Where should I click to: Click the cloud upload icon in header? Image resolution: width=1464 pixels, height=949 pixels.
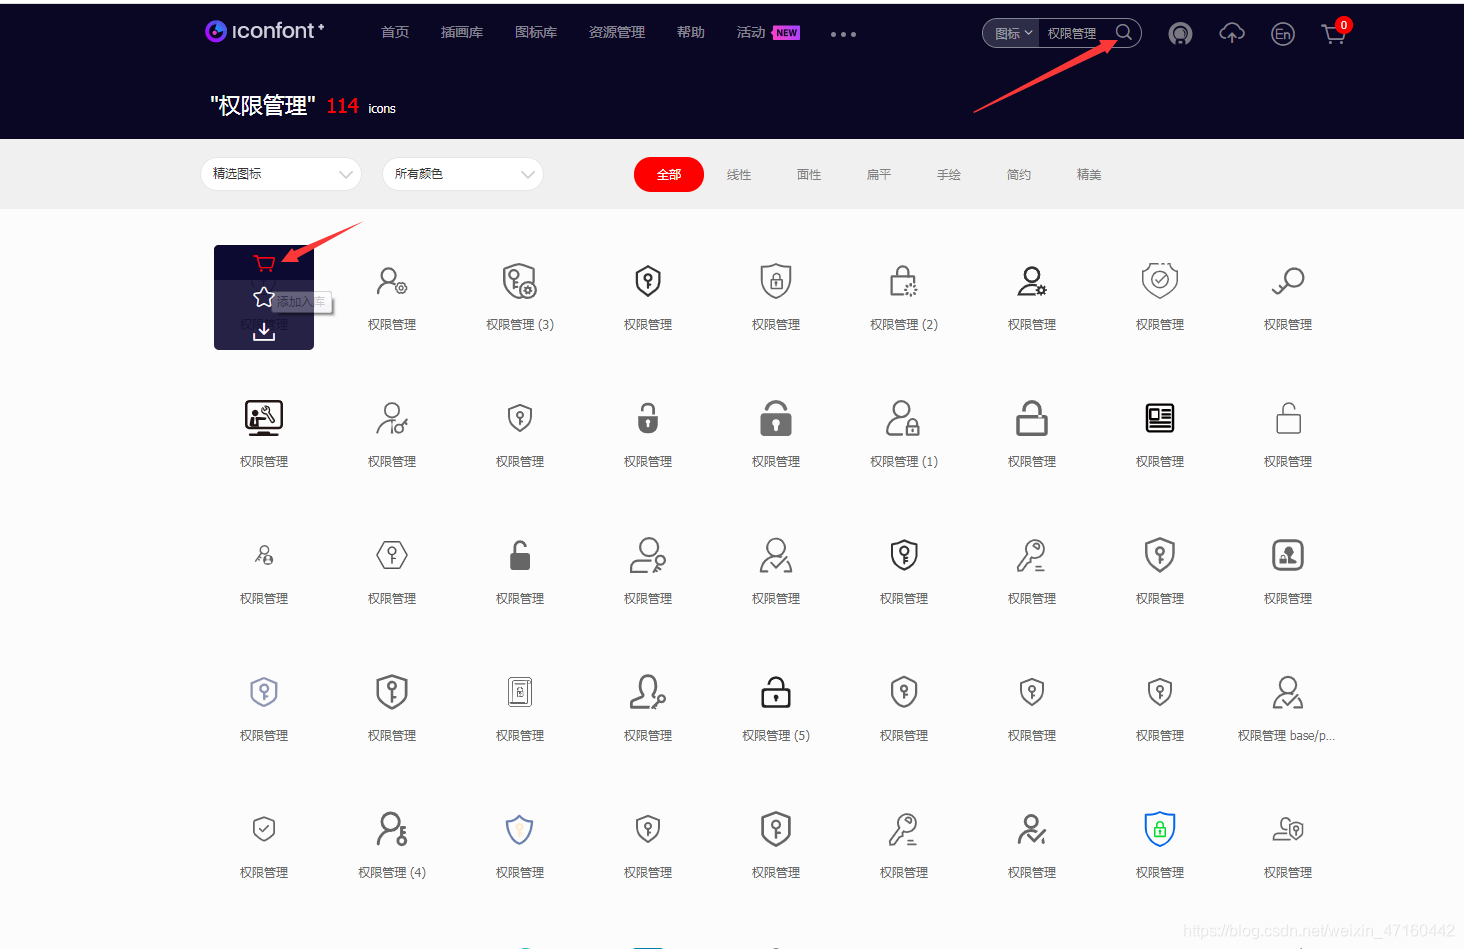[x=1232, y=33]
